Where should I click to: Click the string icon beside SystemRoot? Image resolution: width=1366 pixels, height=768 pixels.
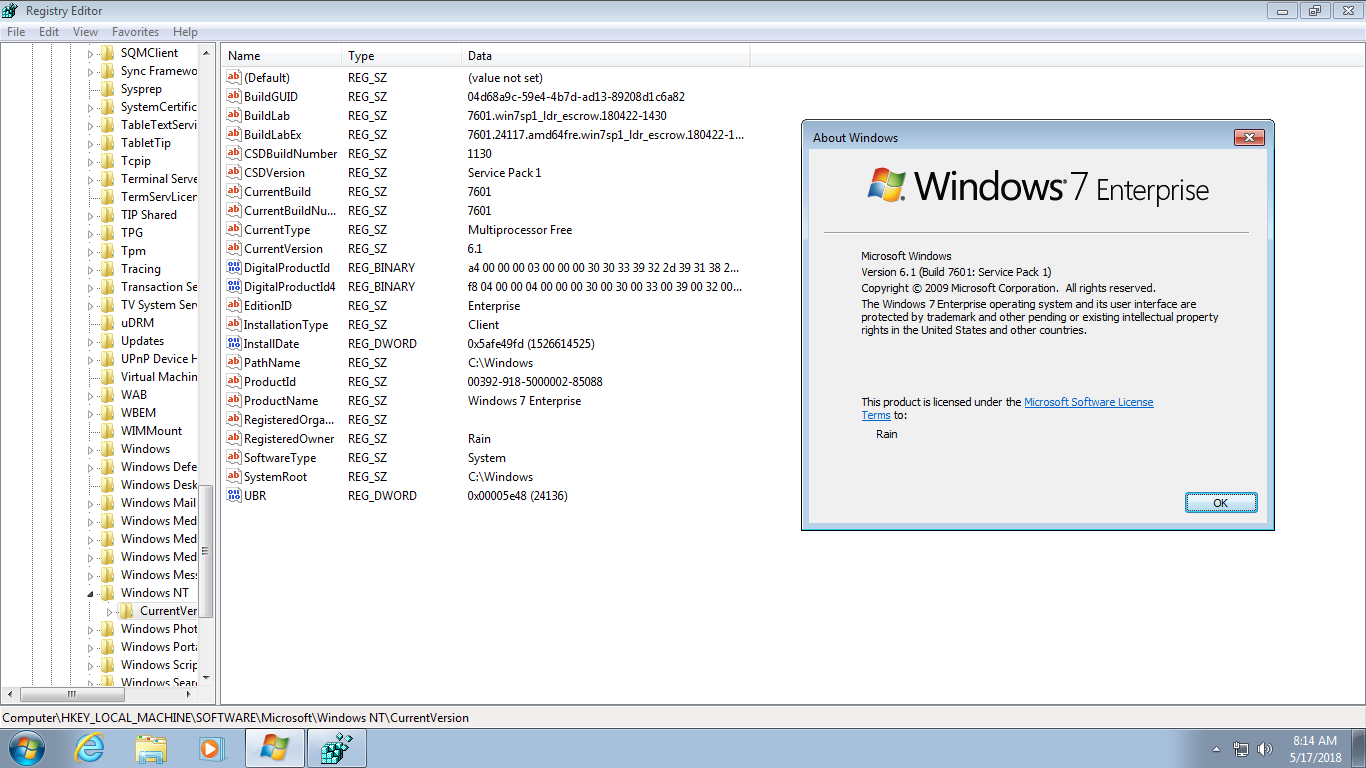coord(235,477)
